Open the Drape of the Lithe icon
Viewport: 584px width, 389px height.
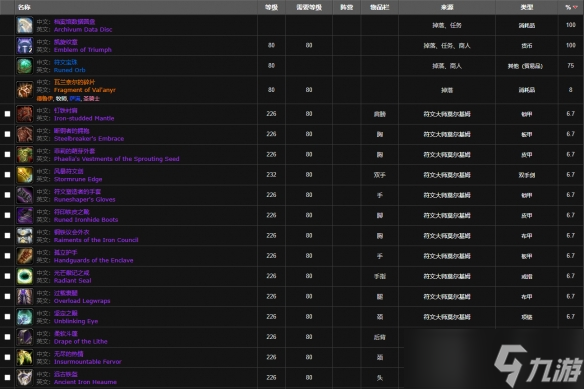pos(25,337)
